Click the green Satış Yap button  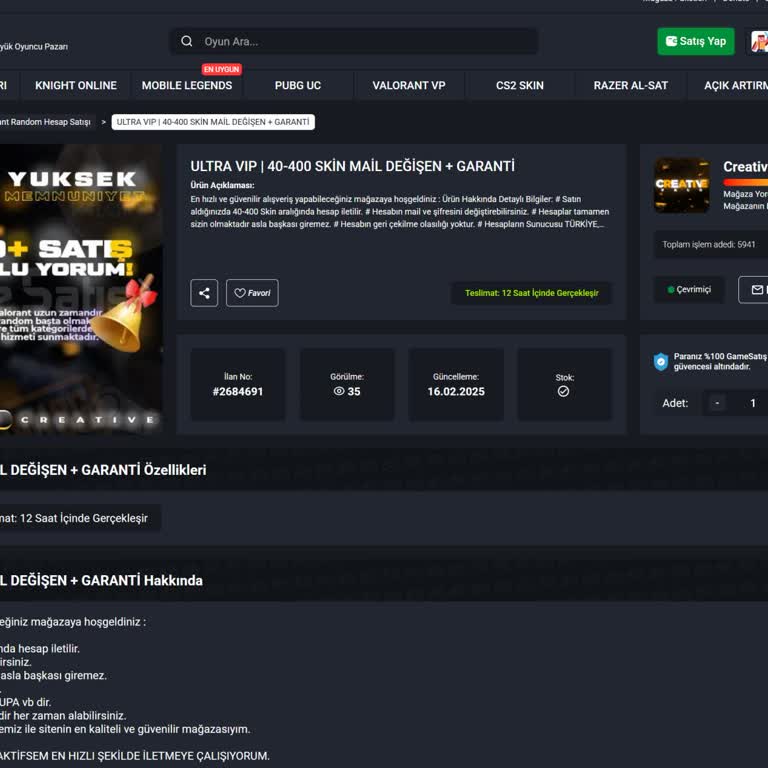(x=696, y=41)
